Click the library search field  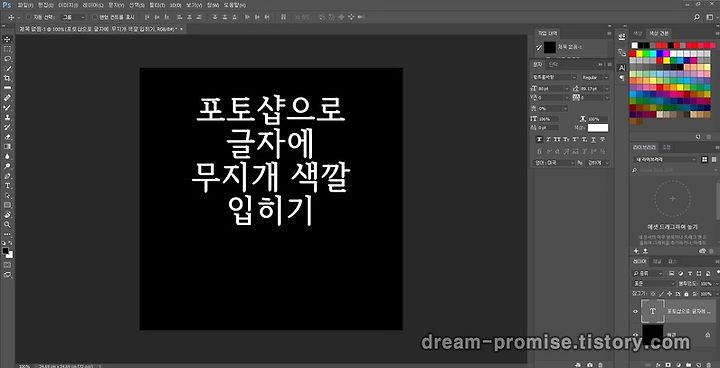[675, 170]
